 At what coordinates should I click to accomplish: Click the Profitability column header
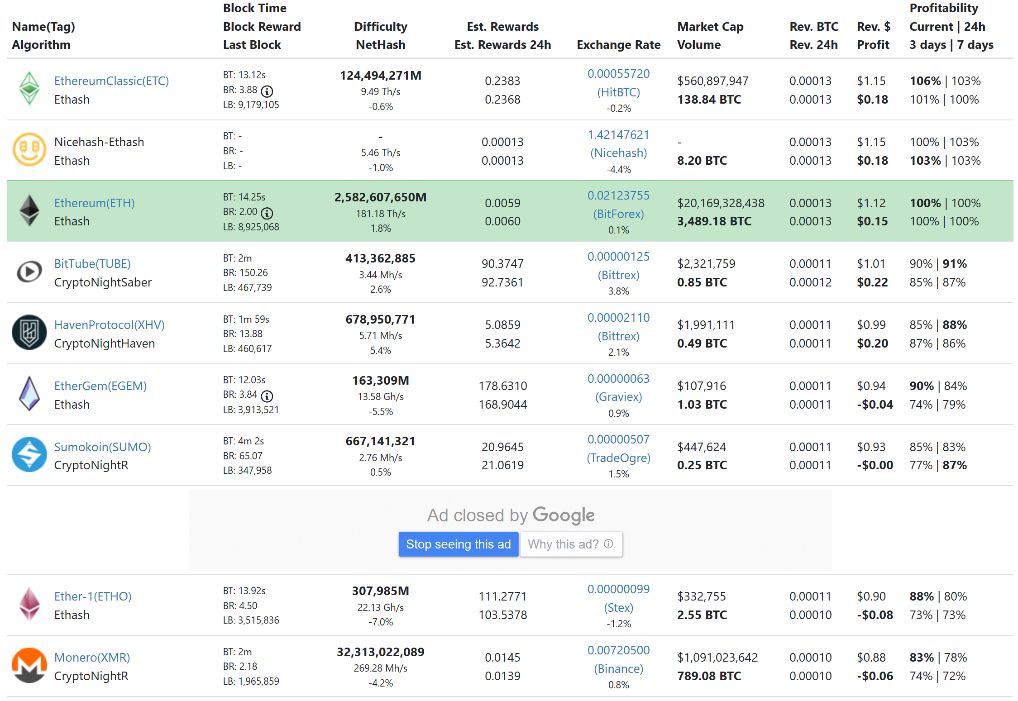(x=943, y=8)
